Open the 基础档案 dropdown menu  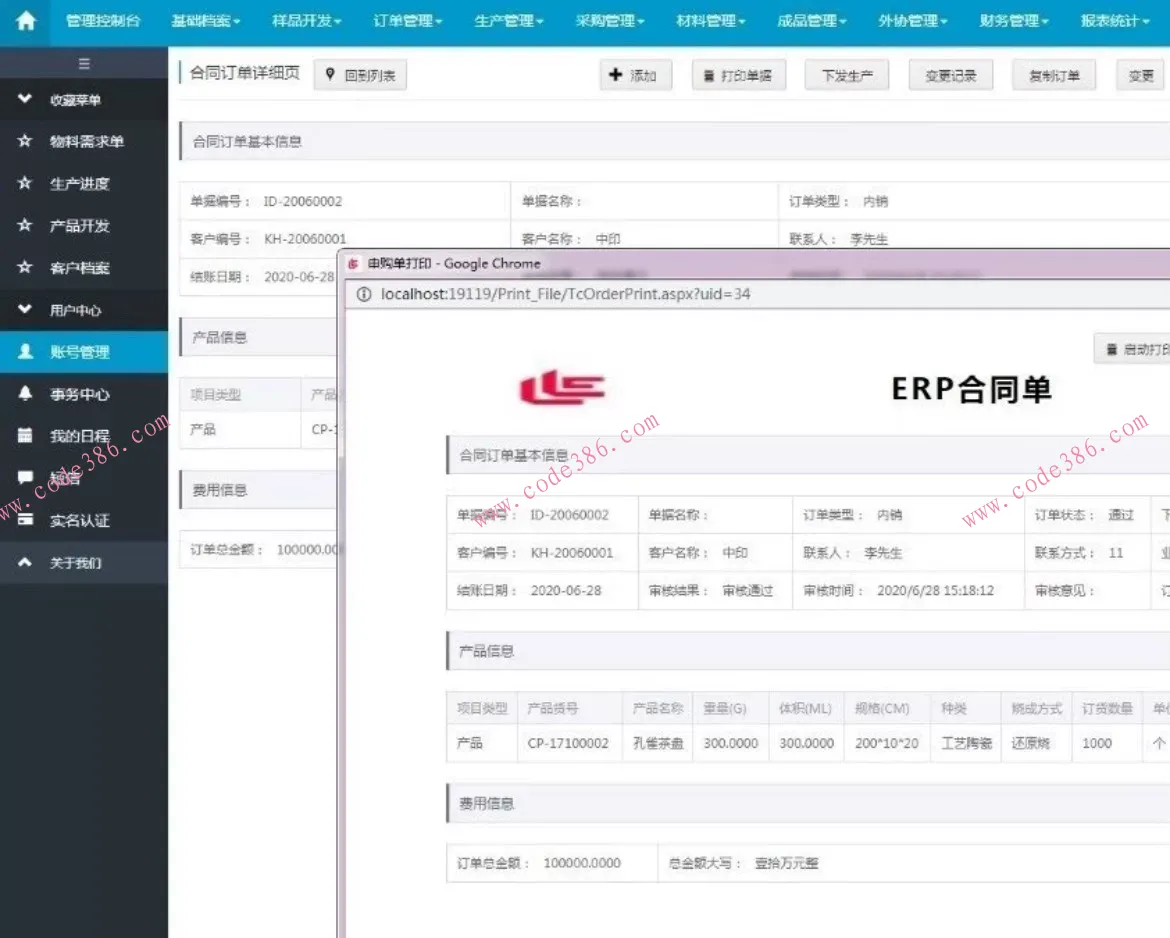(x=204, y=20)
